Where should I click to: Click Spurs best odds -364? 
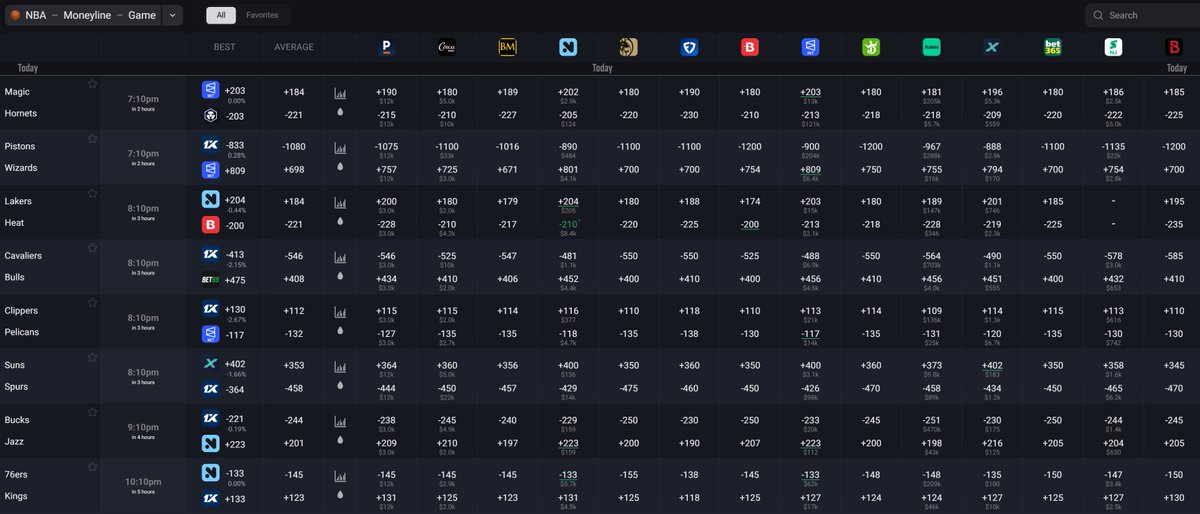[236, 390]
